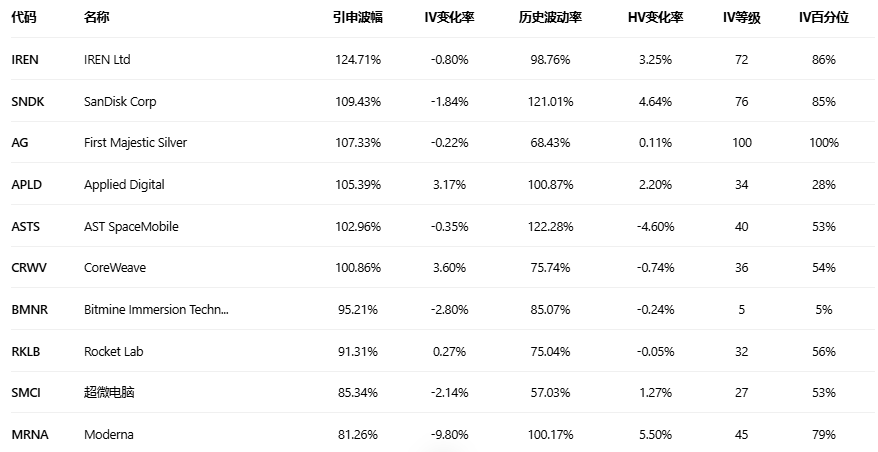Open the CoreWeave stock name
Viewport: 878px width, 452px height.
click(x=115, y=268)
